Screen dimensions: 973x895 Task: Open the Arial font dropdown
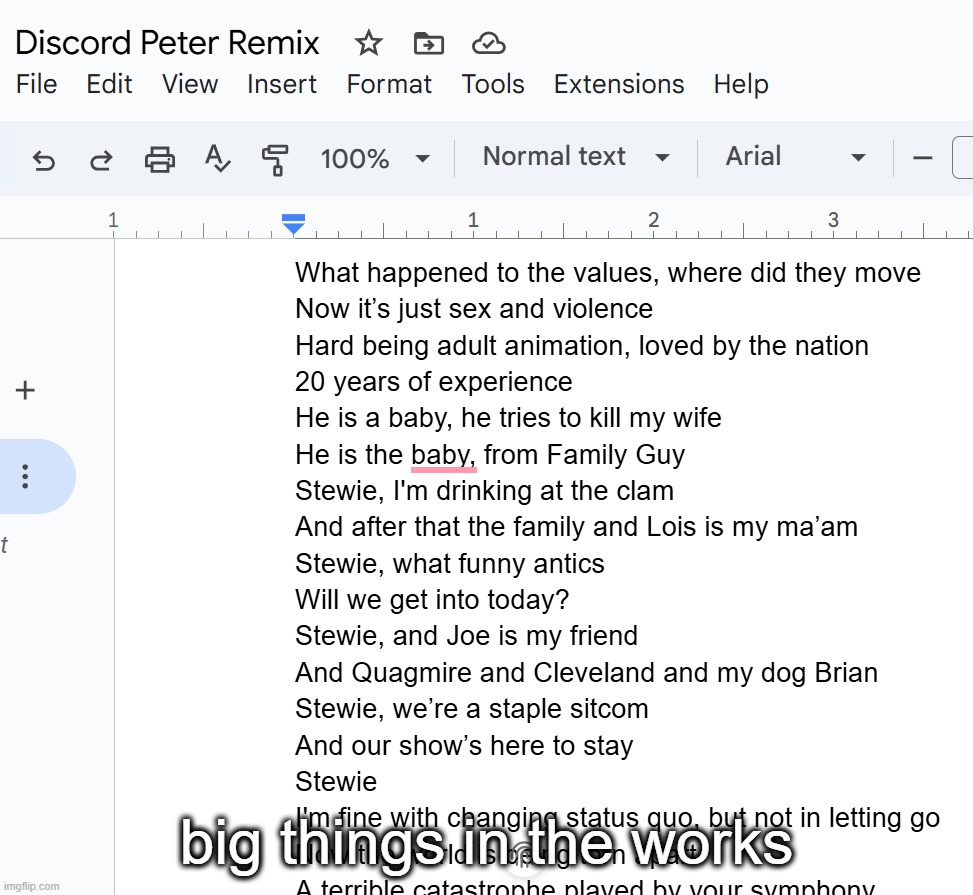tap(796, 156)
